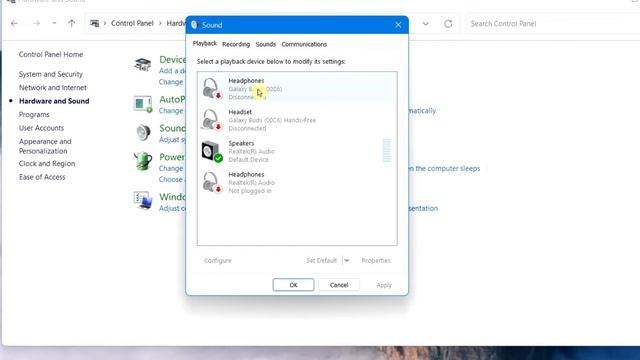Open Ease of Access link
Screen dimensions: 640x360
pyautogui.click(x=42, y=177)
